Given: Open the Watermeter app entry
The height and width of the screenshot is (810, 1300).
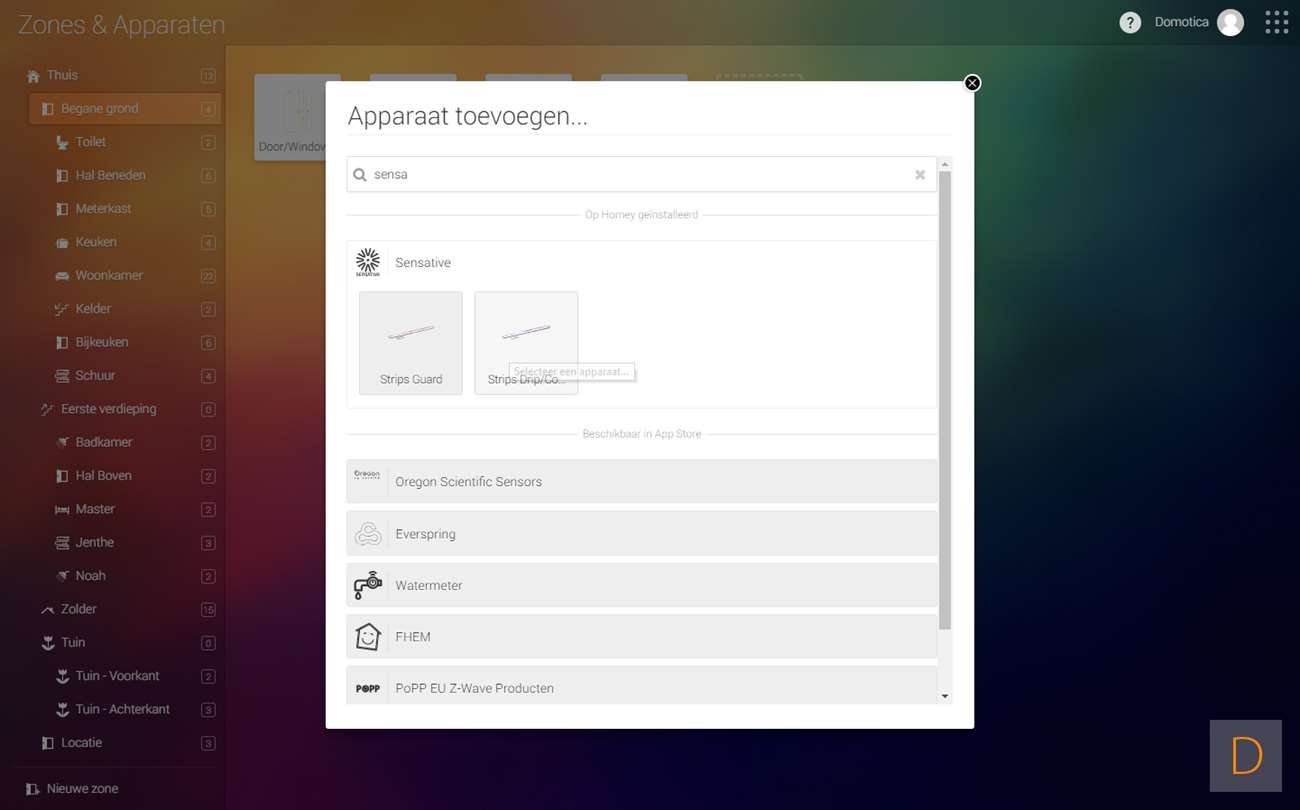Looking at the screenshot, I should click(642, 585).
